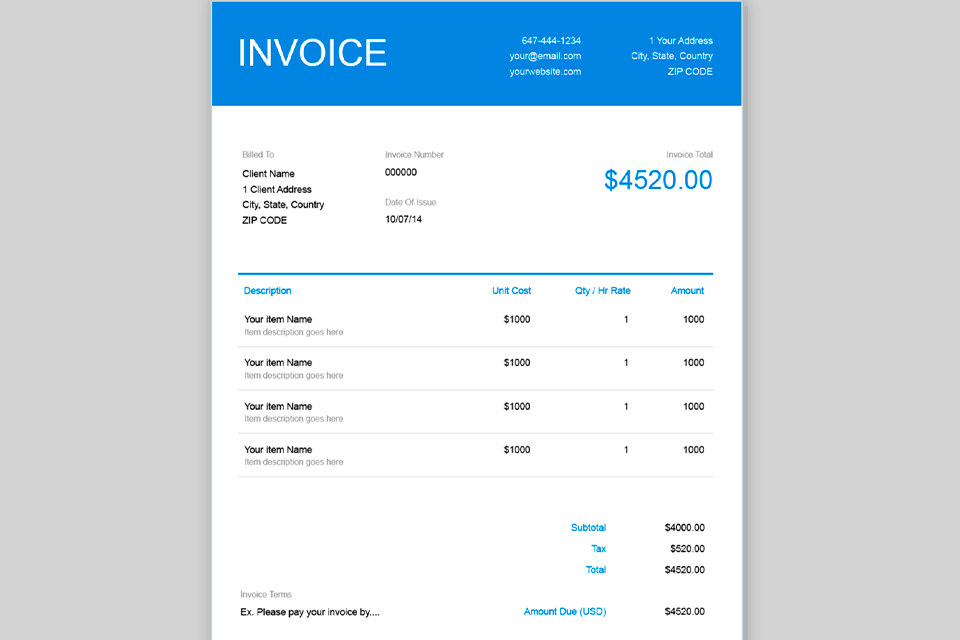Click the 'Date Of Issue' label
Screen dimensions: 960x640
(x=410, y=202)
